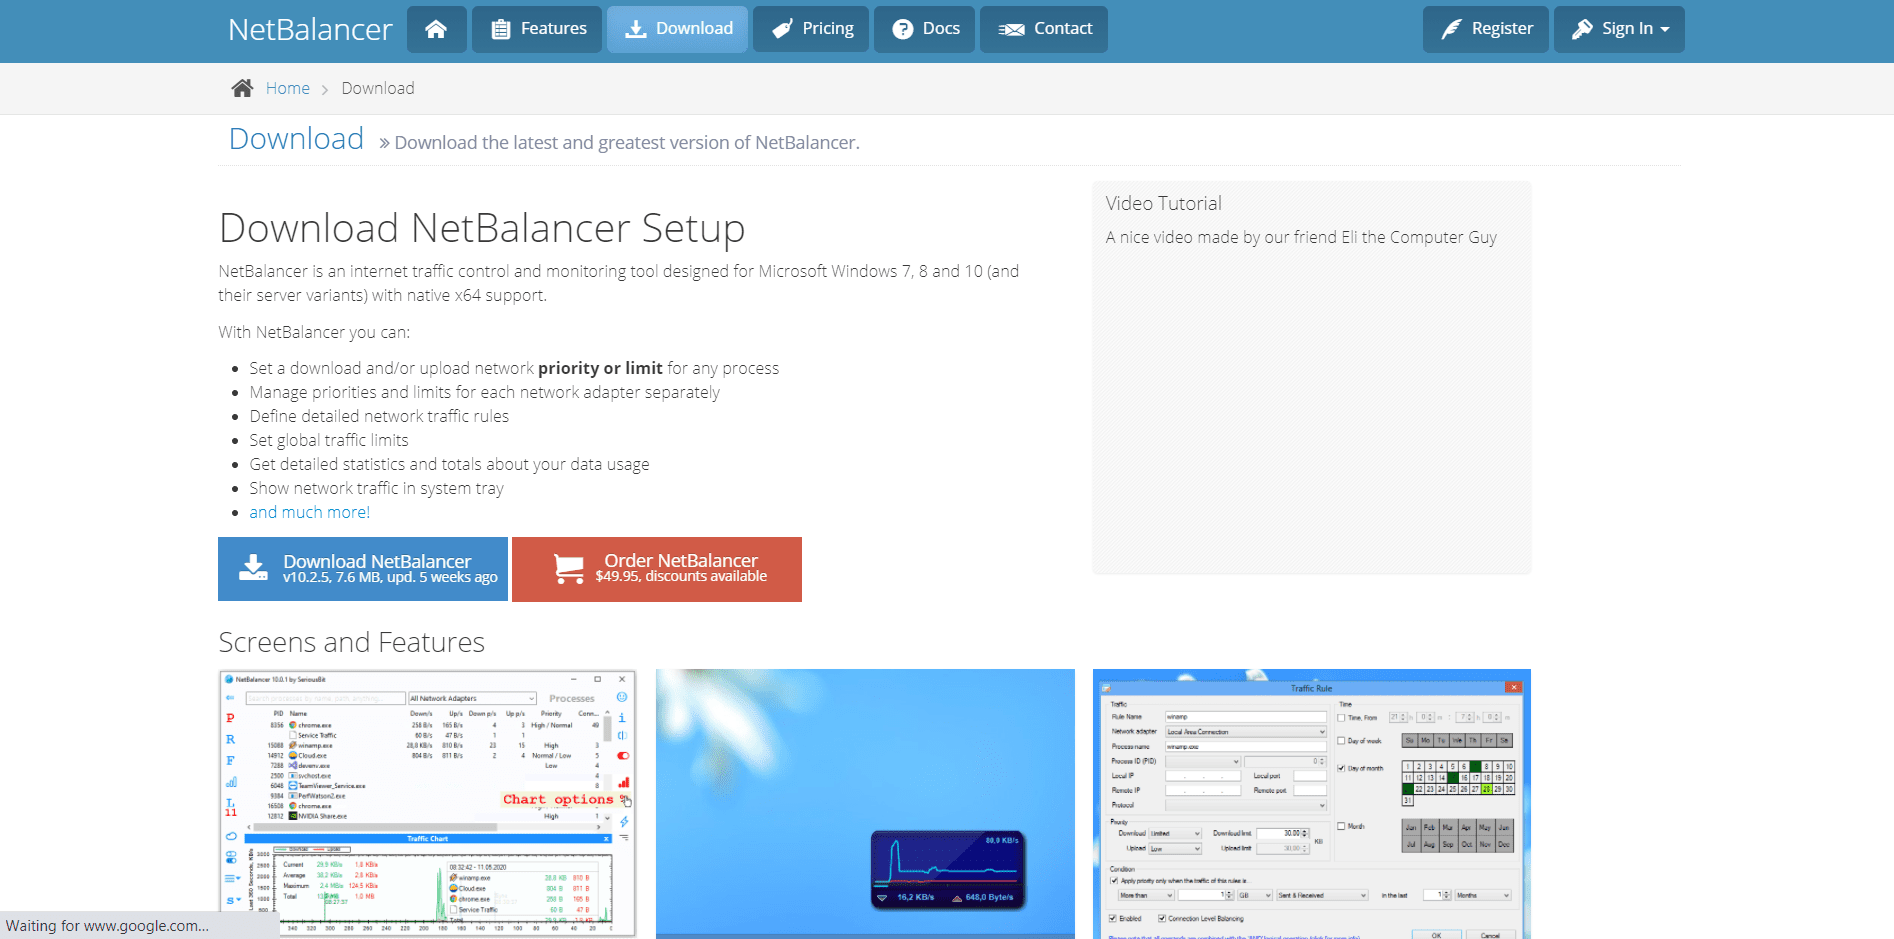Viewport: 1894px width, 939px height.
Task: Open the main window screenshot thumbnail
Action: pos(428,804)
